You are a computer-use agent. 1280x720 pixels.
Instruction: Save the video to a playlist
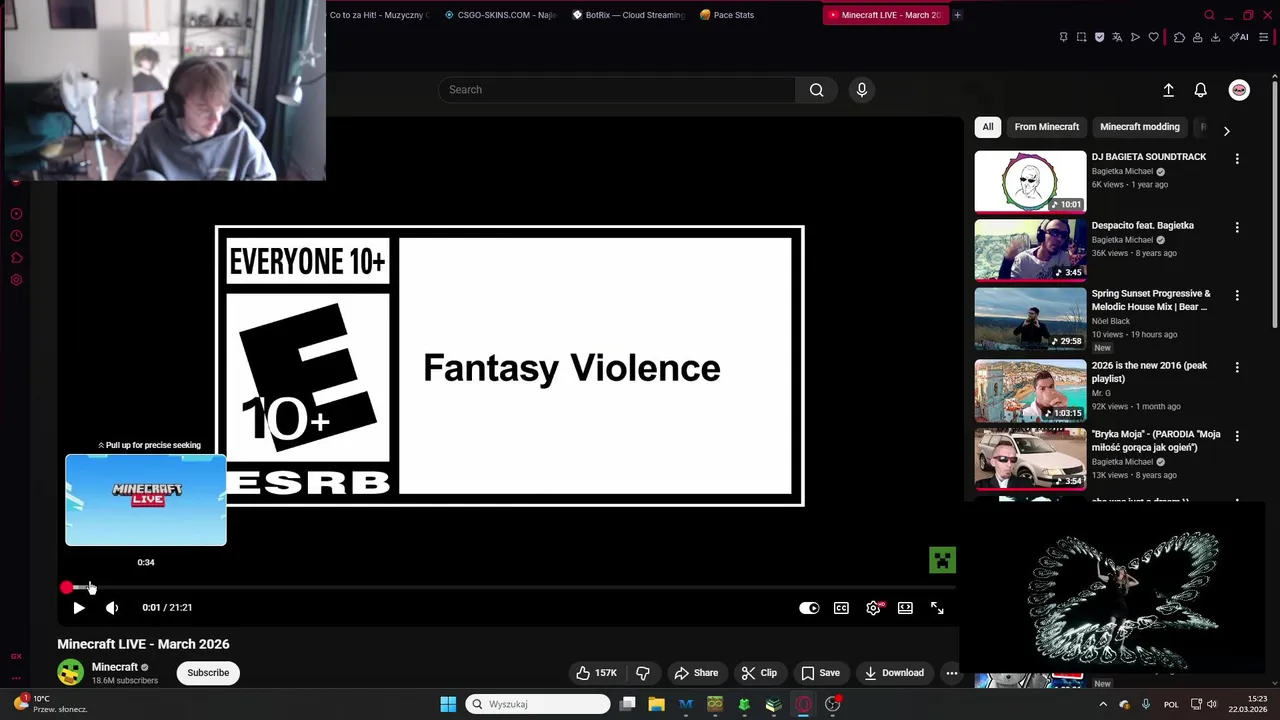[x=820, y=673]
